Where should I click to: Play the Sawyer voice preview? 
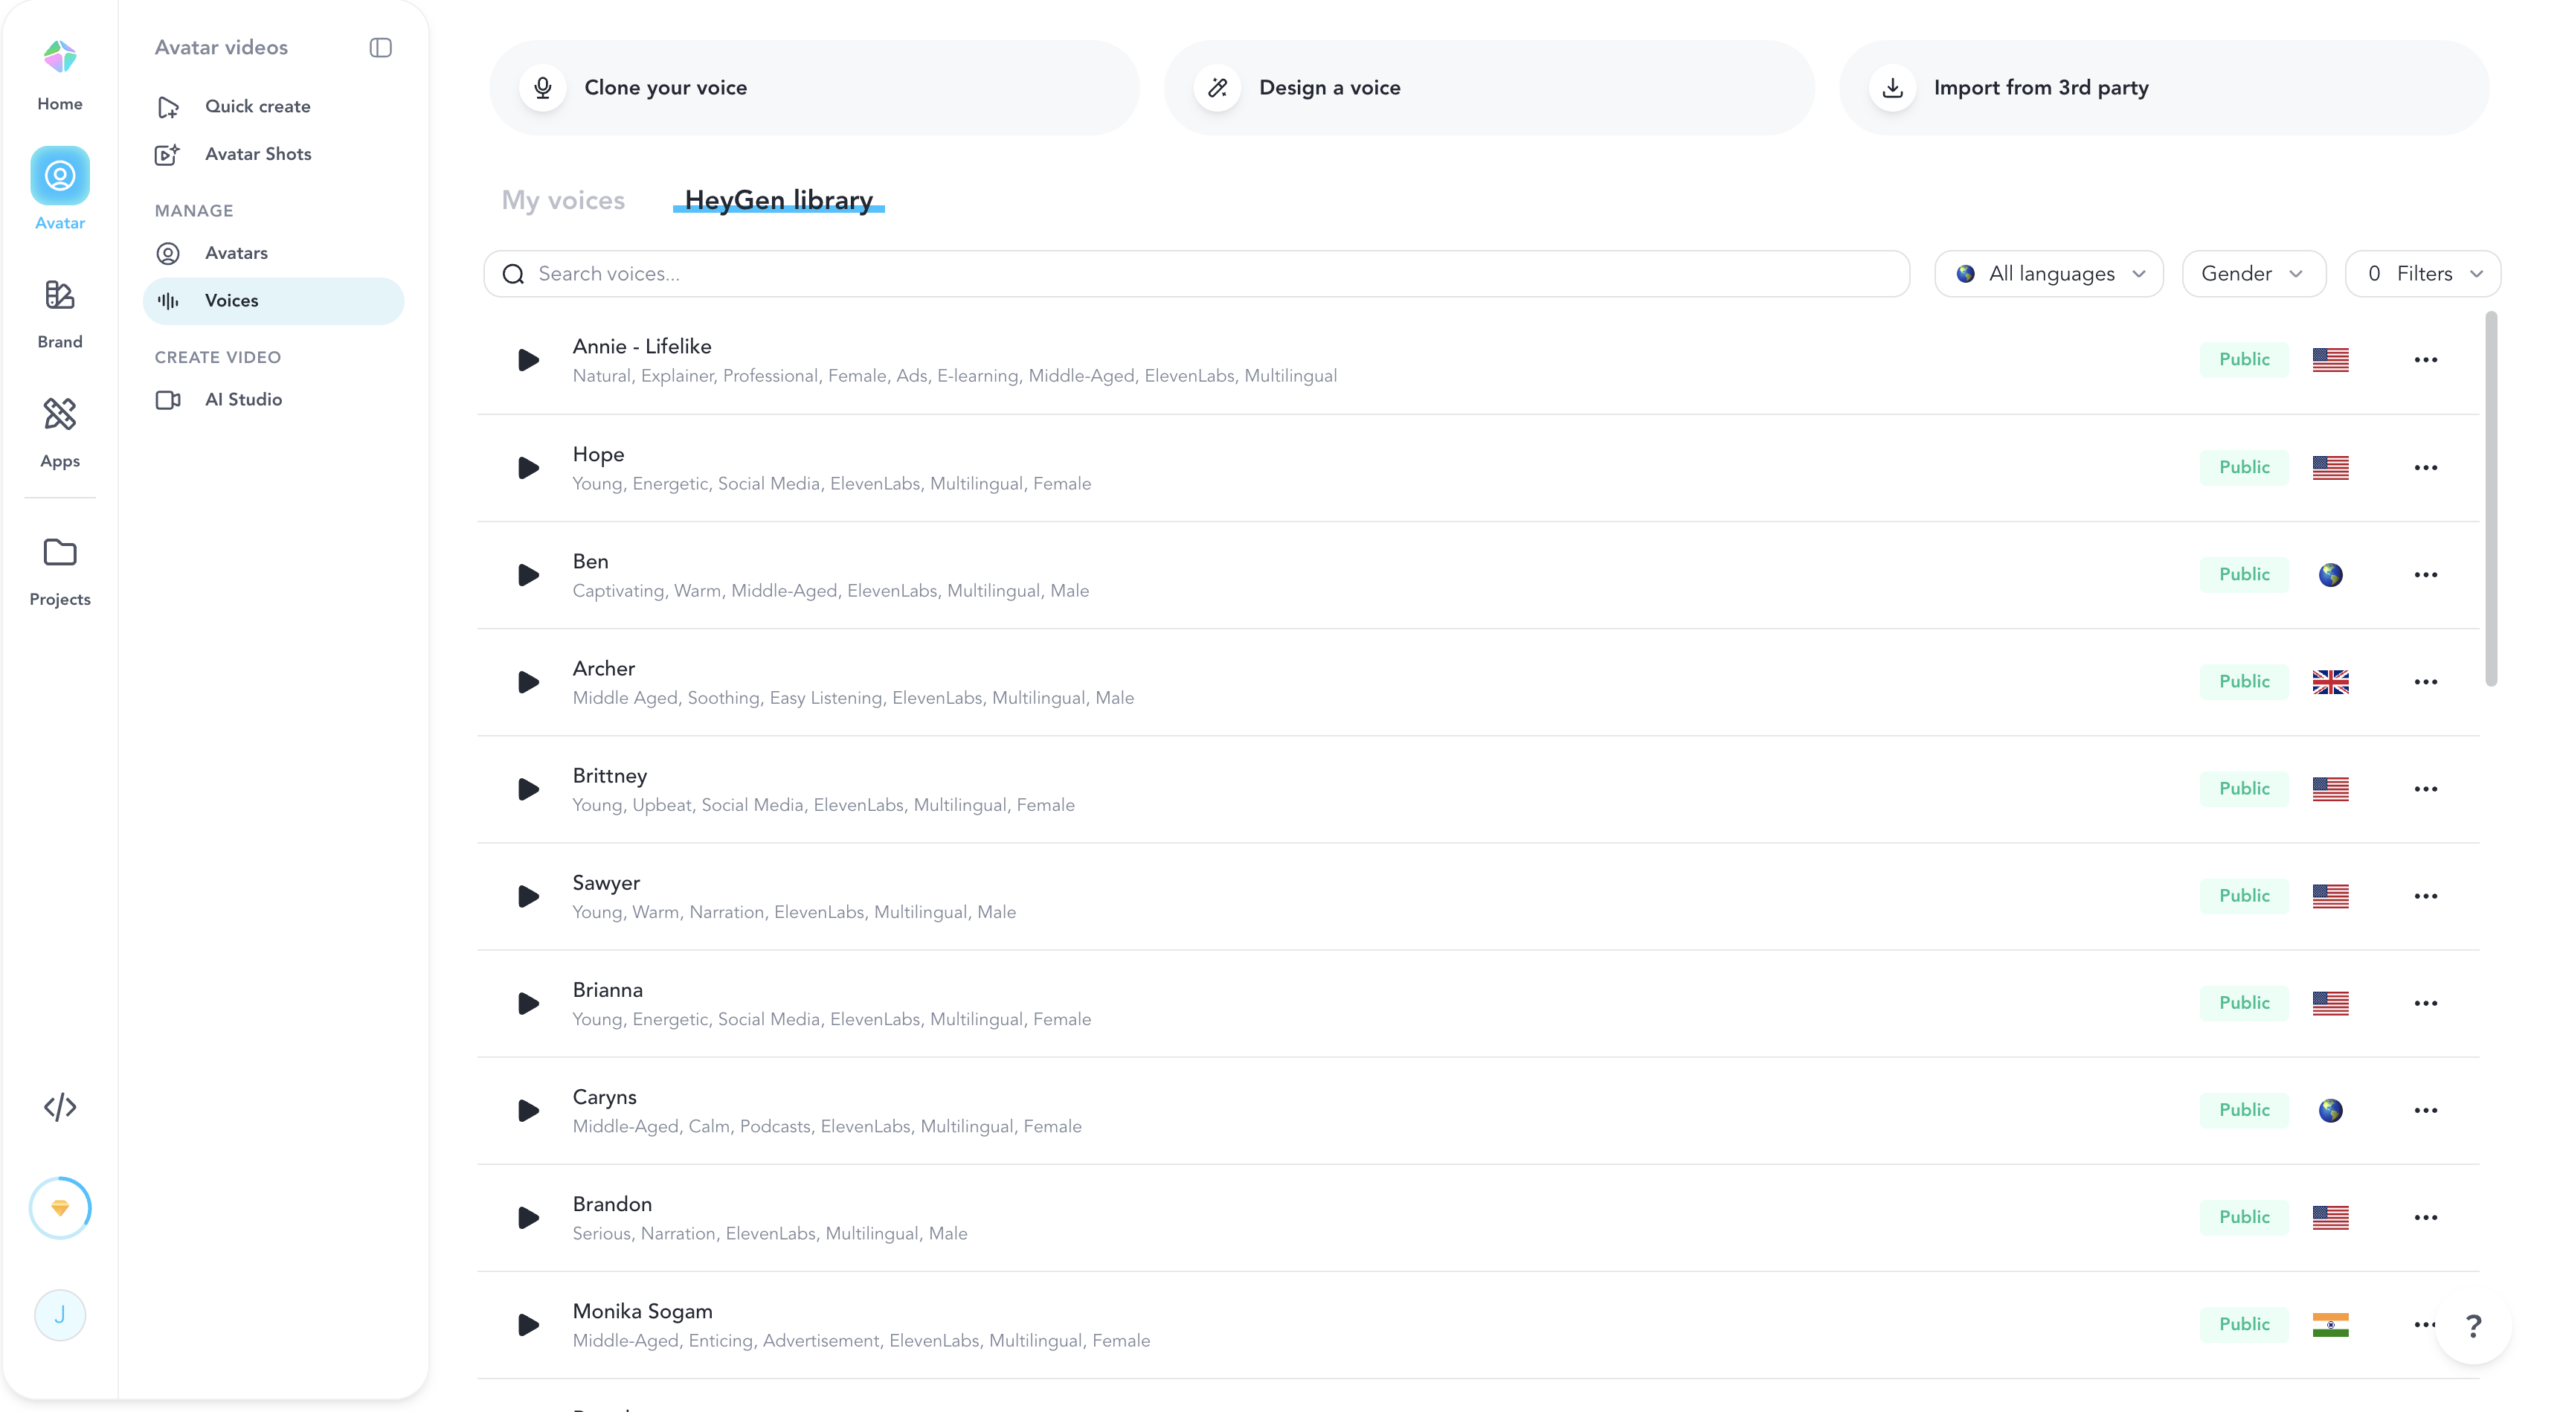click(x=528, y=896)
